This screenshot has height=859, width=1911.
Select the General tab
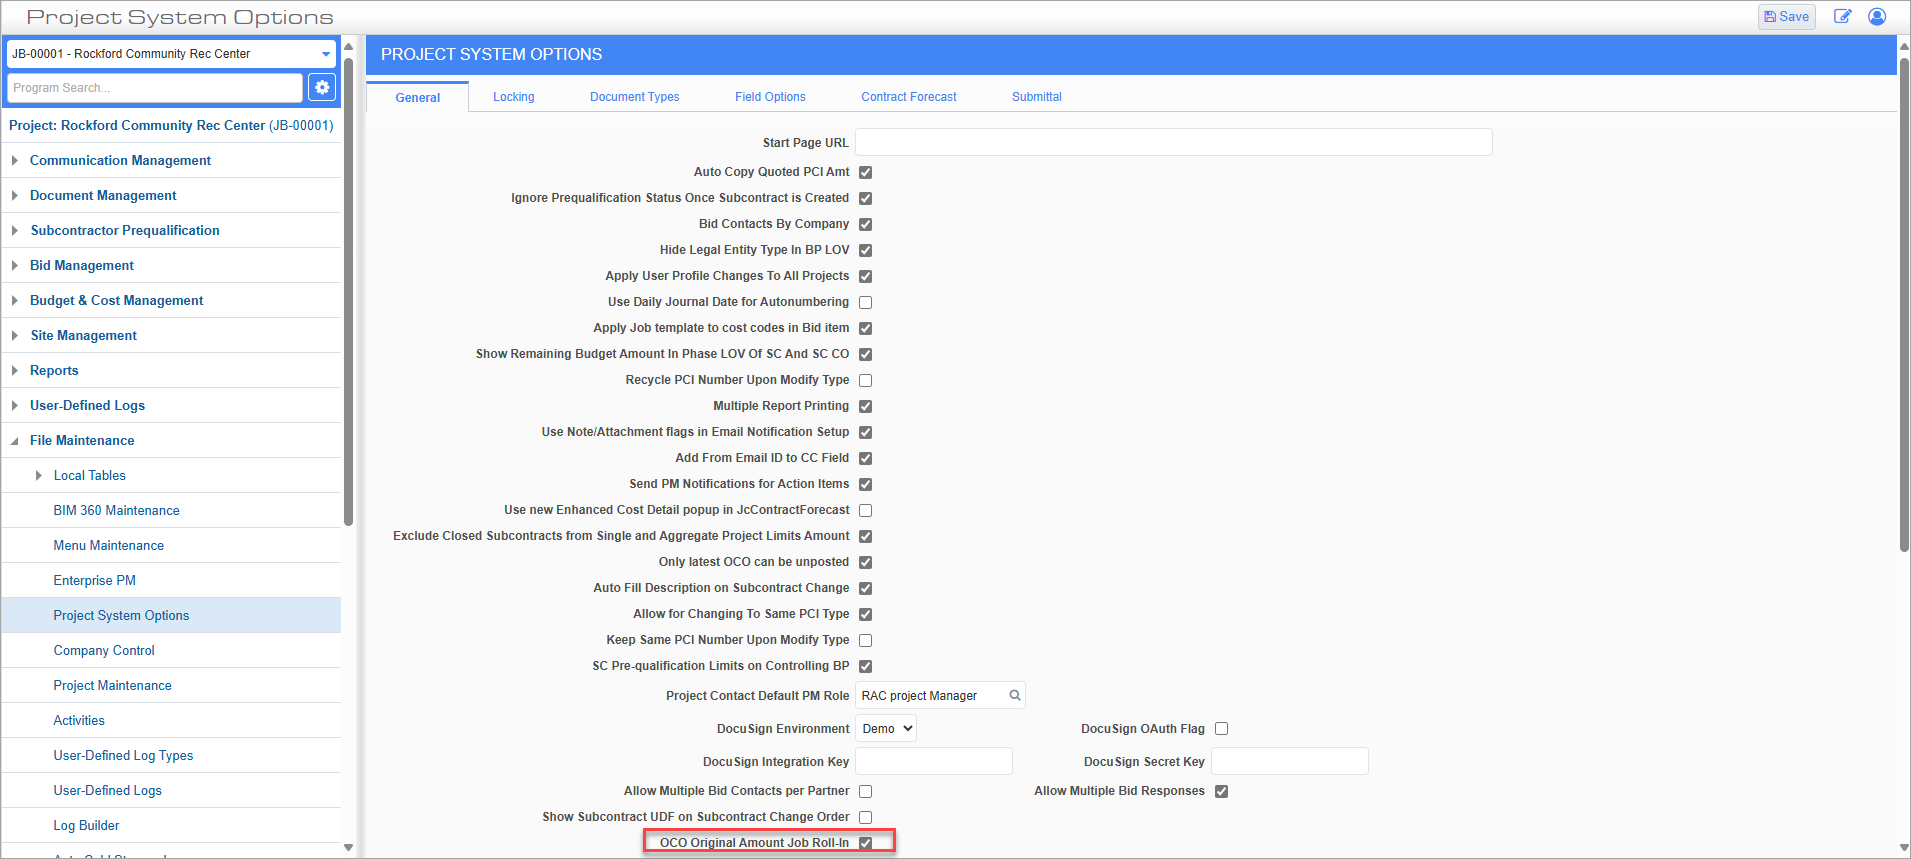click(x=417, y=98)
